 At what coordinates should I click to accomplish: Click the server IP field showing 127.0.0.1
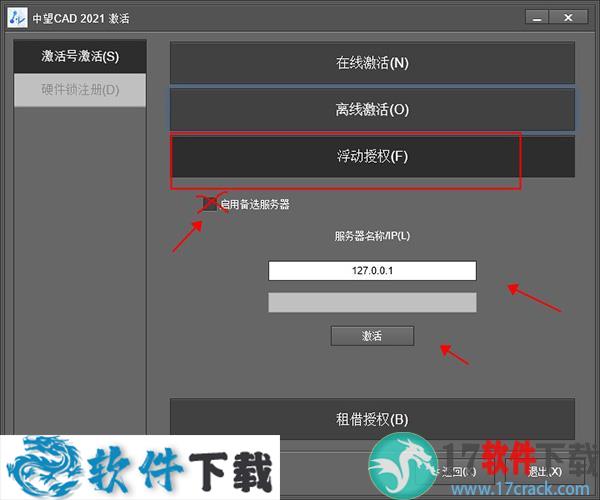372,270
